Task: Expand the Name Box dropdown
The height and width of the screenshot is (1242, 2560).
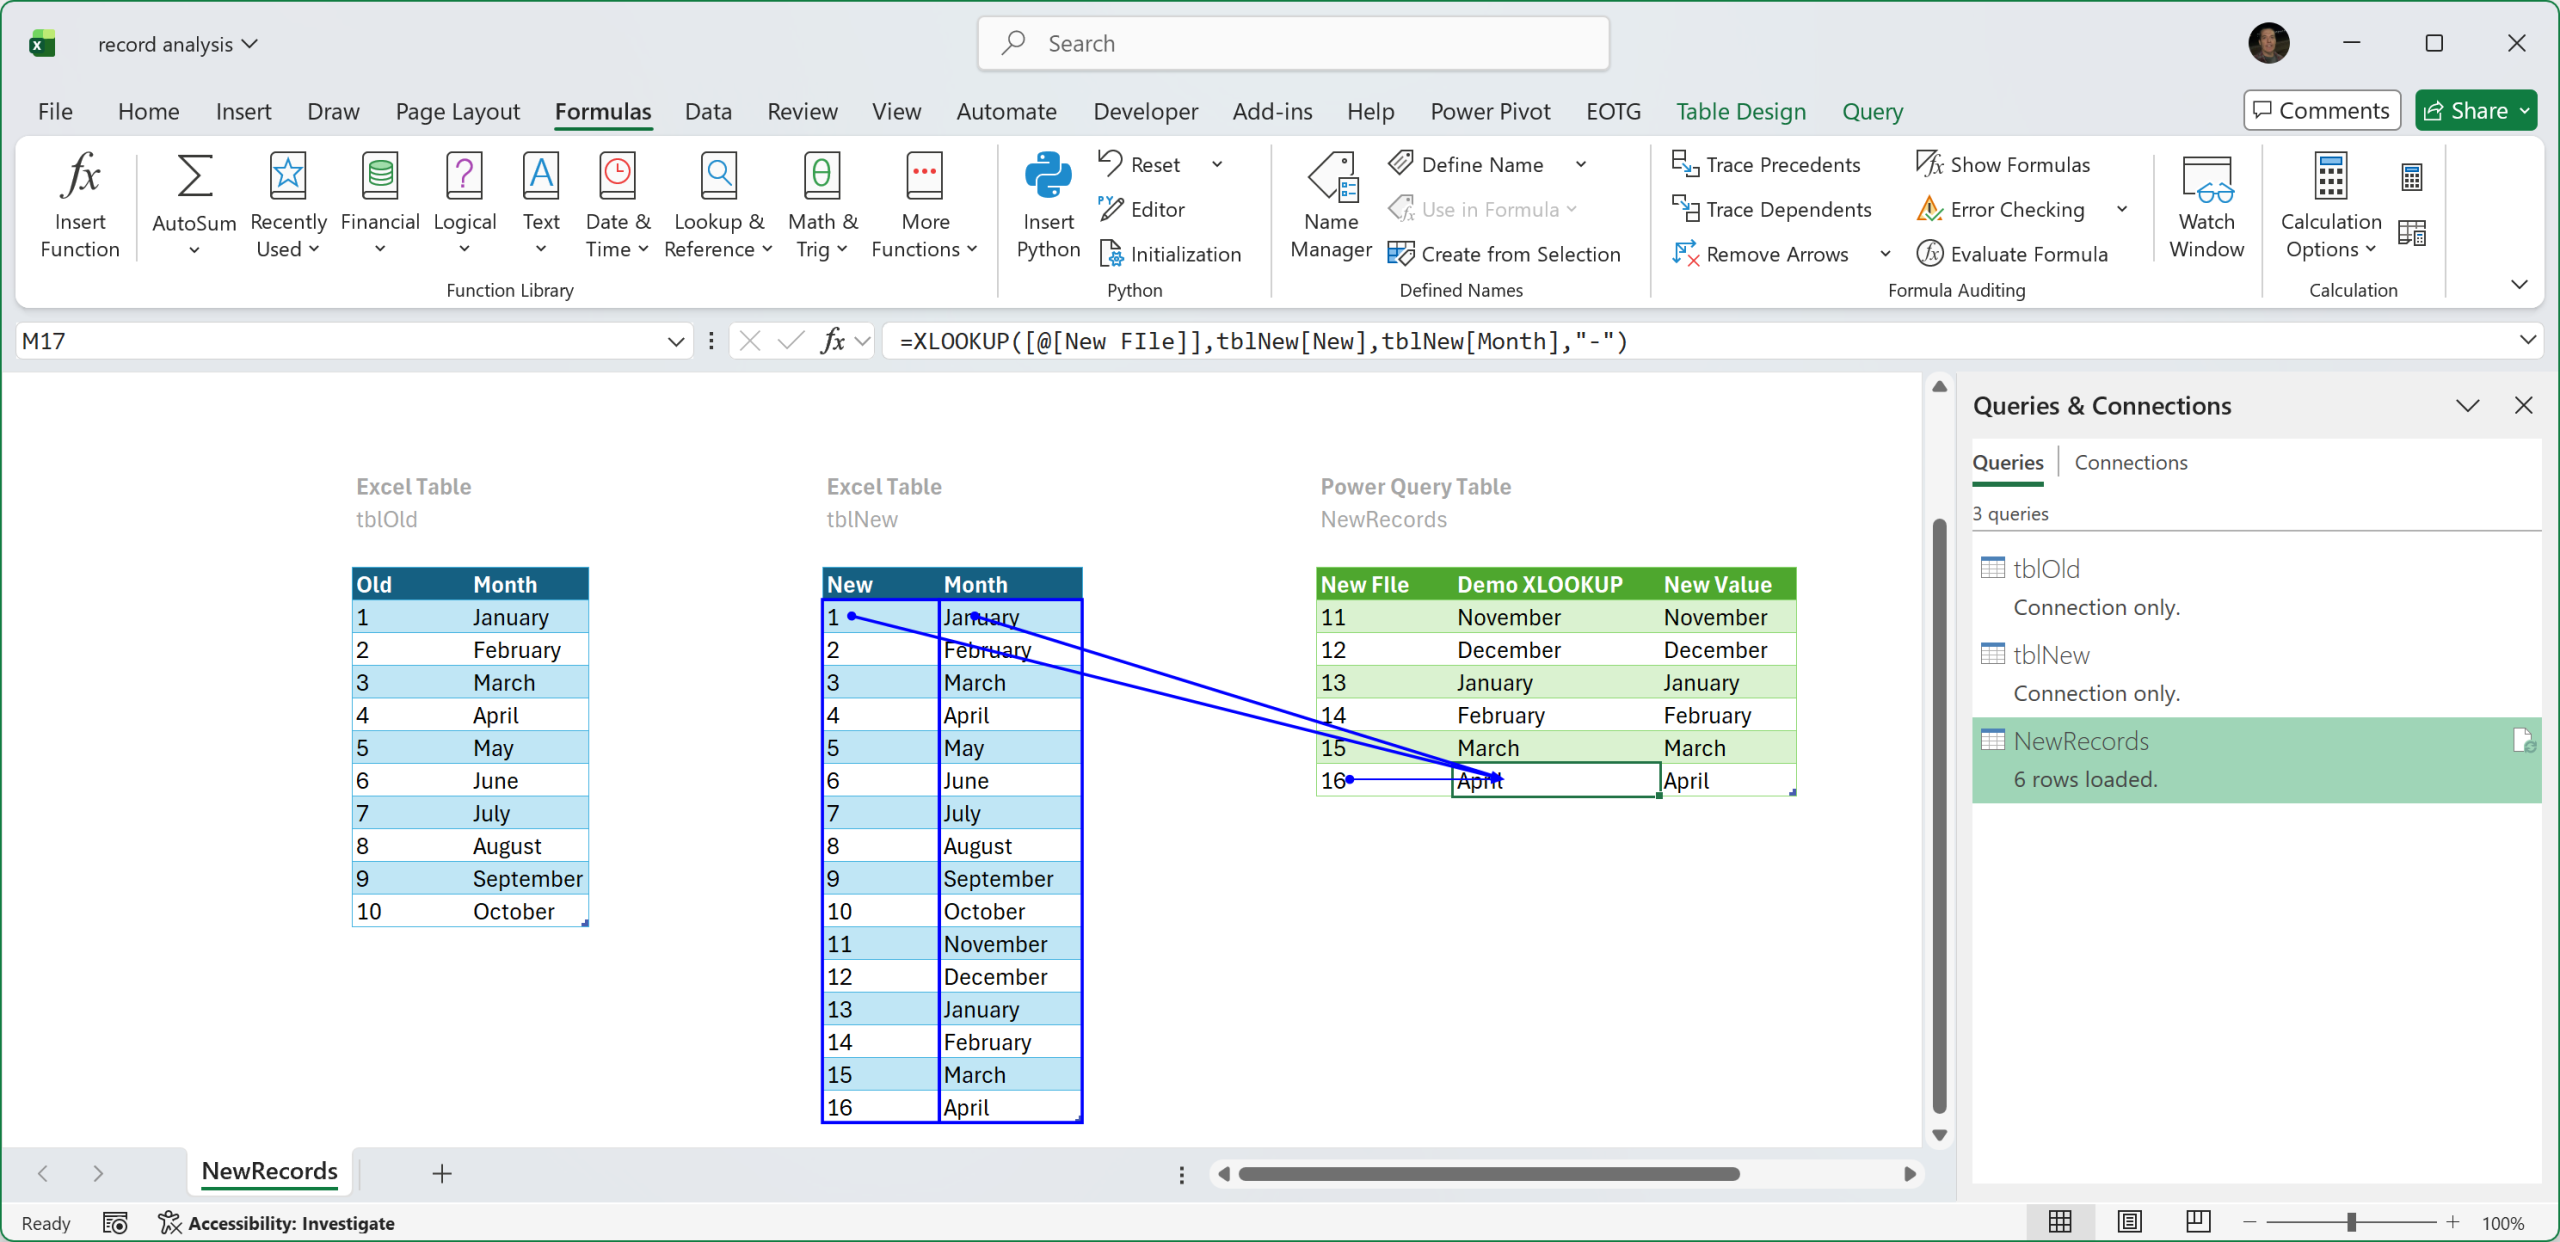Action: (x=676, y=342)
